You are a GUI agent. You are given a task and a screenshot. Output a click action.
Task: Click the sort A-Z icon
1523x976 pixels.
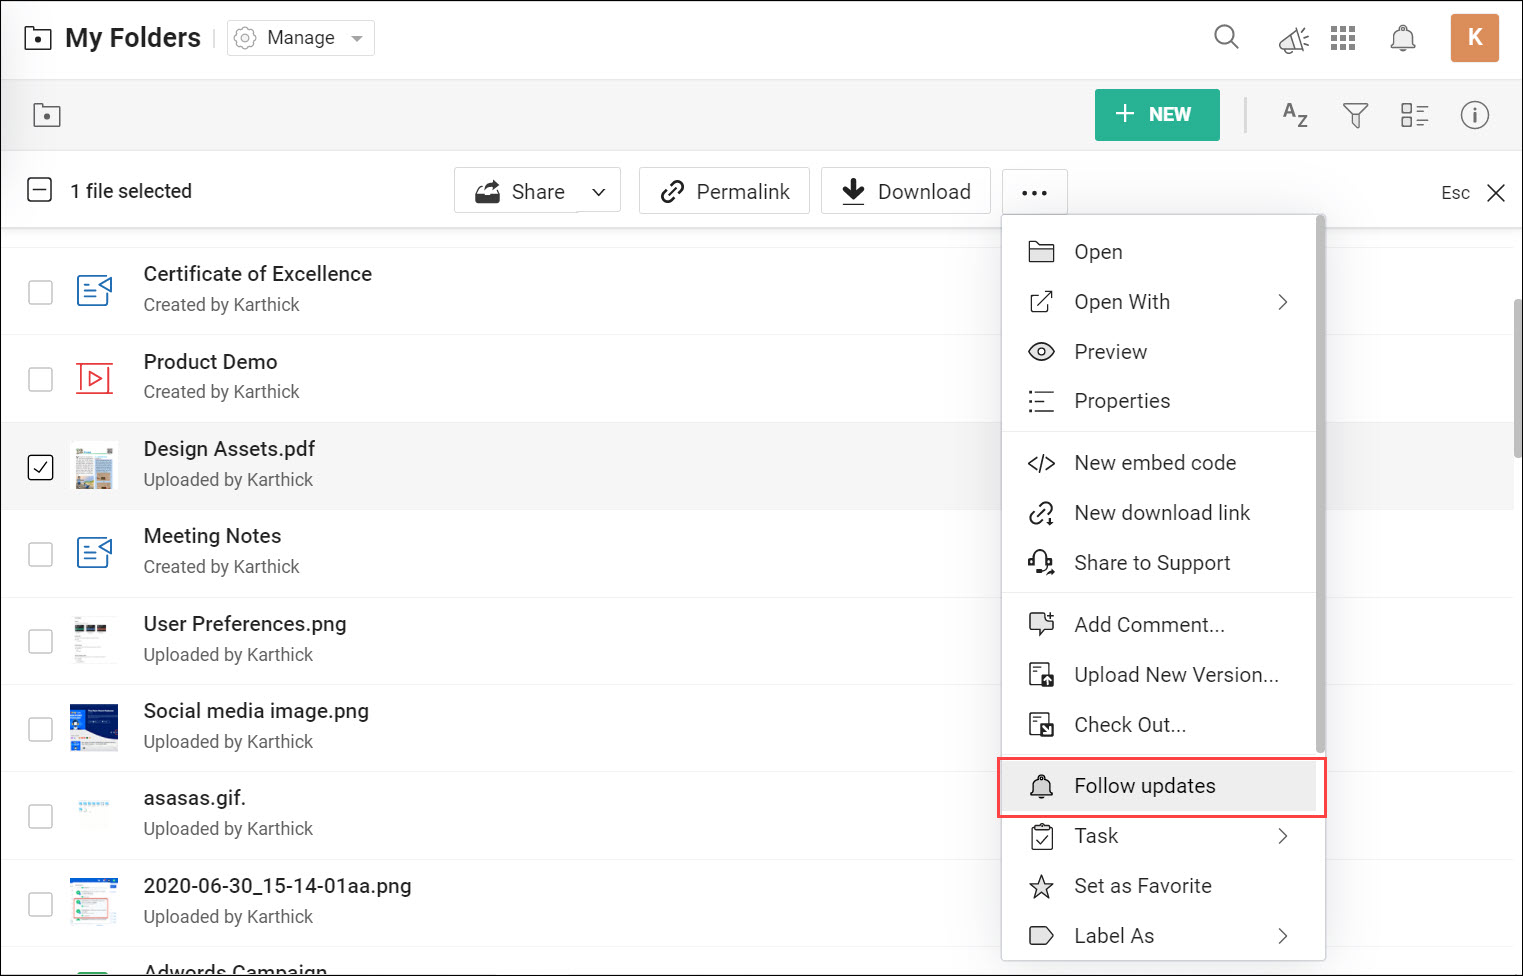point(1294,115)
